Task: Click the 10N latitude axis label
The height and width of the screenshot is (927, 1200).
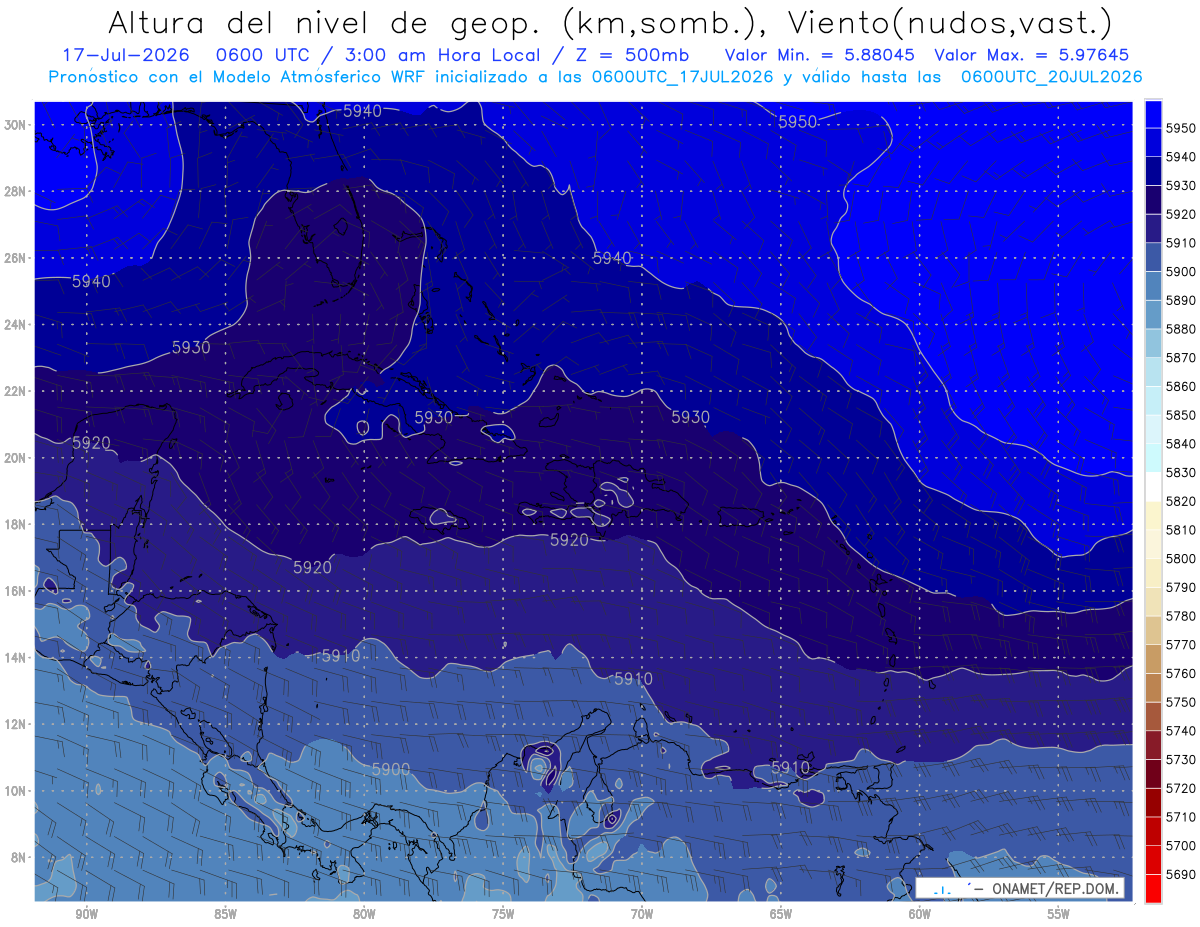Action: click(17, 791)
